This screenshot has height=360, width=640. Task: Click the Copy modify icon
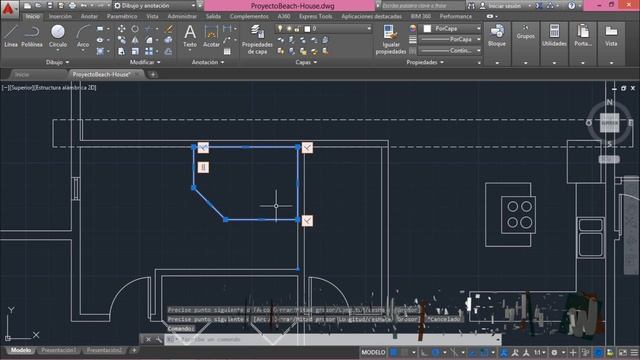[x=122, y=40]
